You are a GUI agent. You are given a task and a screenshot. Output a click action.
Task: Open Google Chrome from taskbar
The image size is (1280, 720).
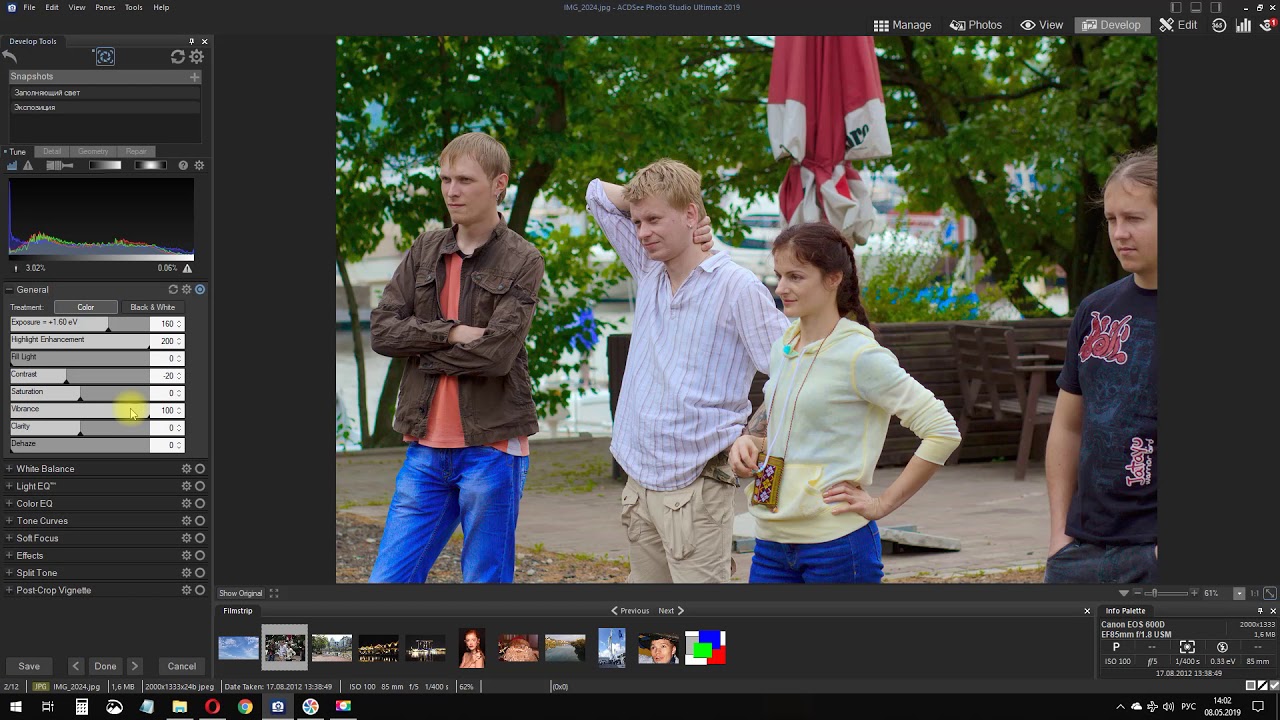(x=245, y=707)
